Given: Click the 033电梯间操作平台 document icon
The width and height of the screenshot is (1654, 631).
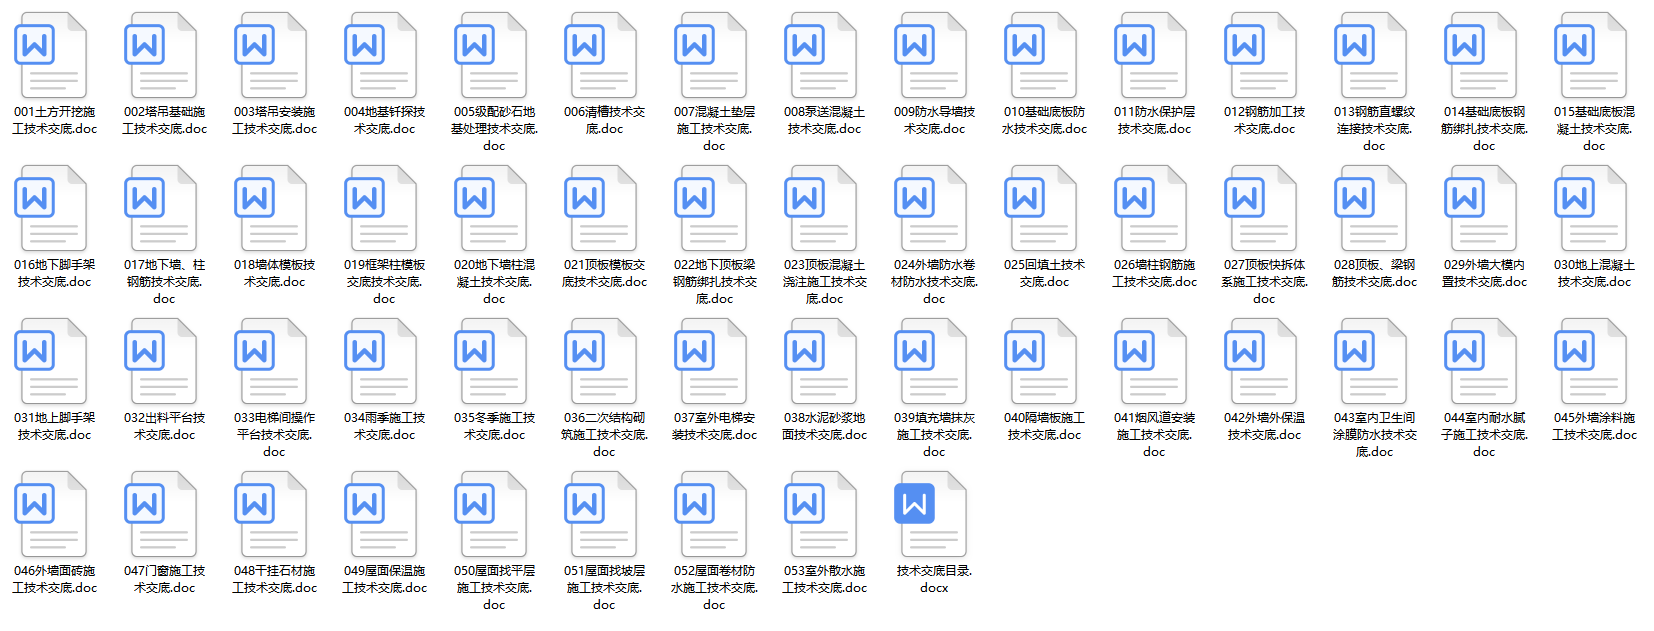Looking at the screenshot, I should pyautogui.click(x=270, y=361).
